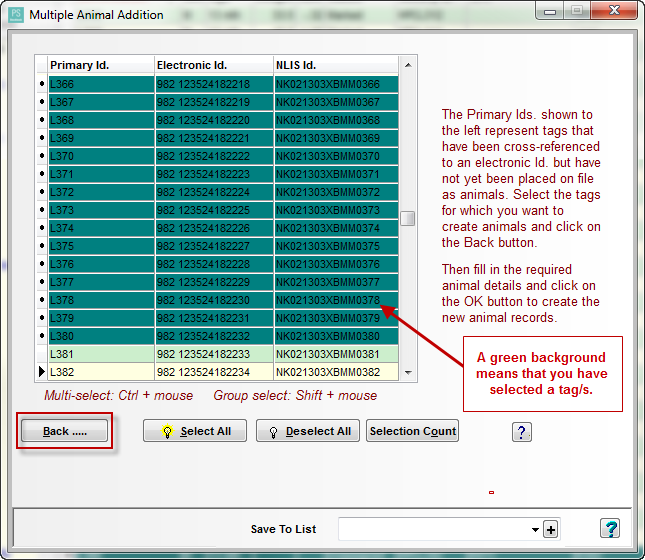Viewport: 645px width, 560px height.
Task: Click the plus icon beside Save To List
Action: click(551, 529)
